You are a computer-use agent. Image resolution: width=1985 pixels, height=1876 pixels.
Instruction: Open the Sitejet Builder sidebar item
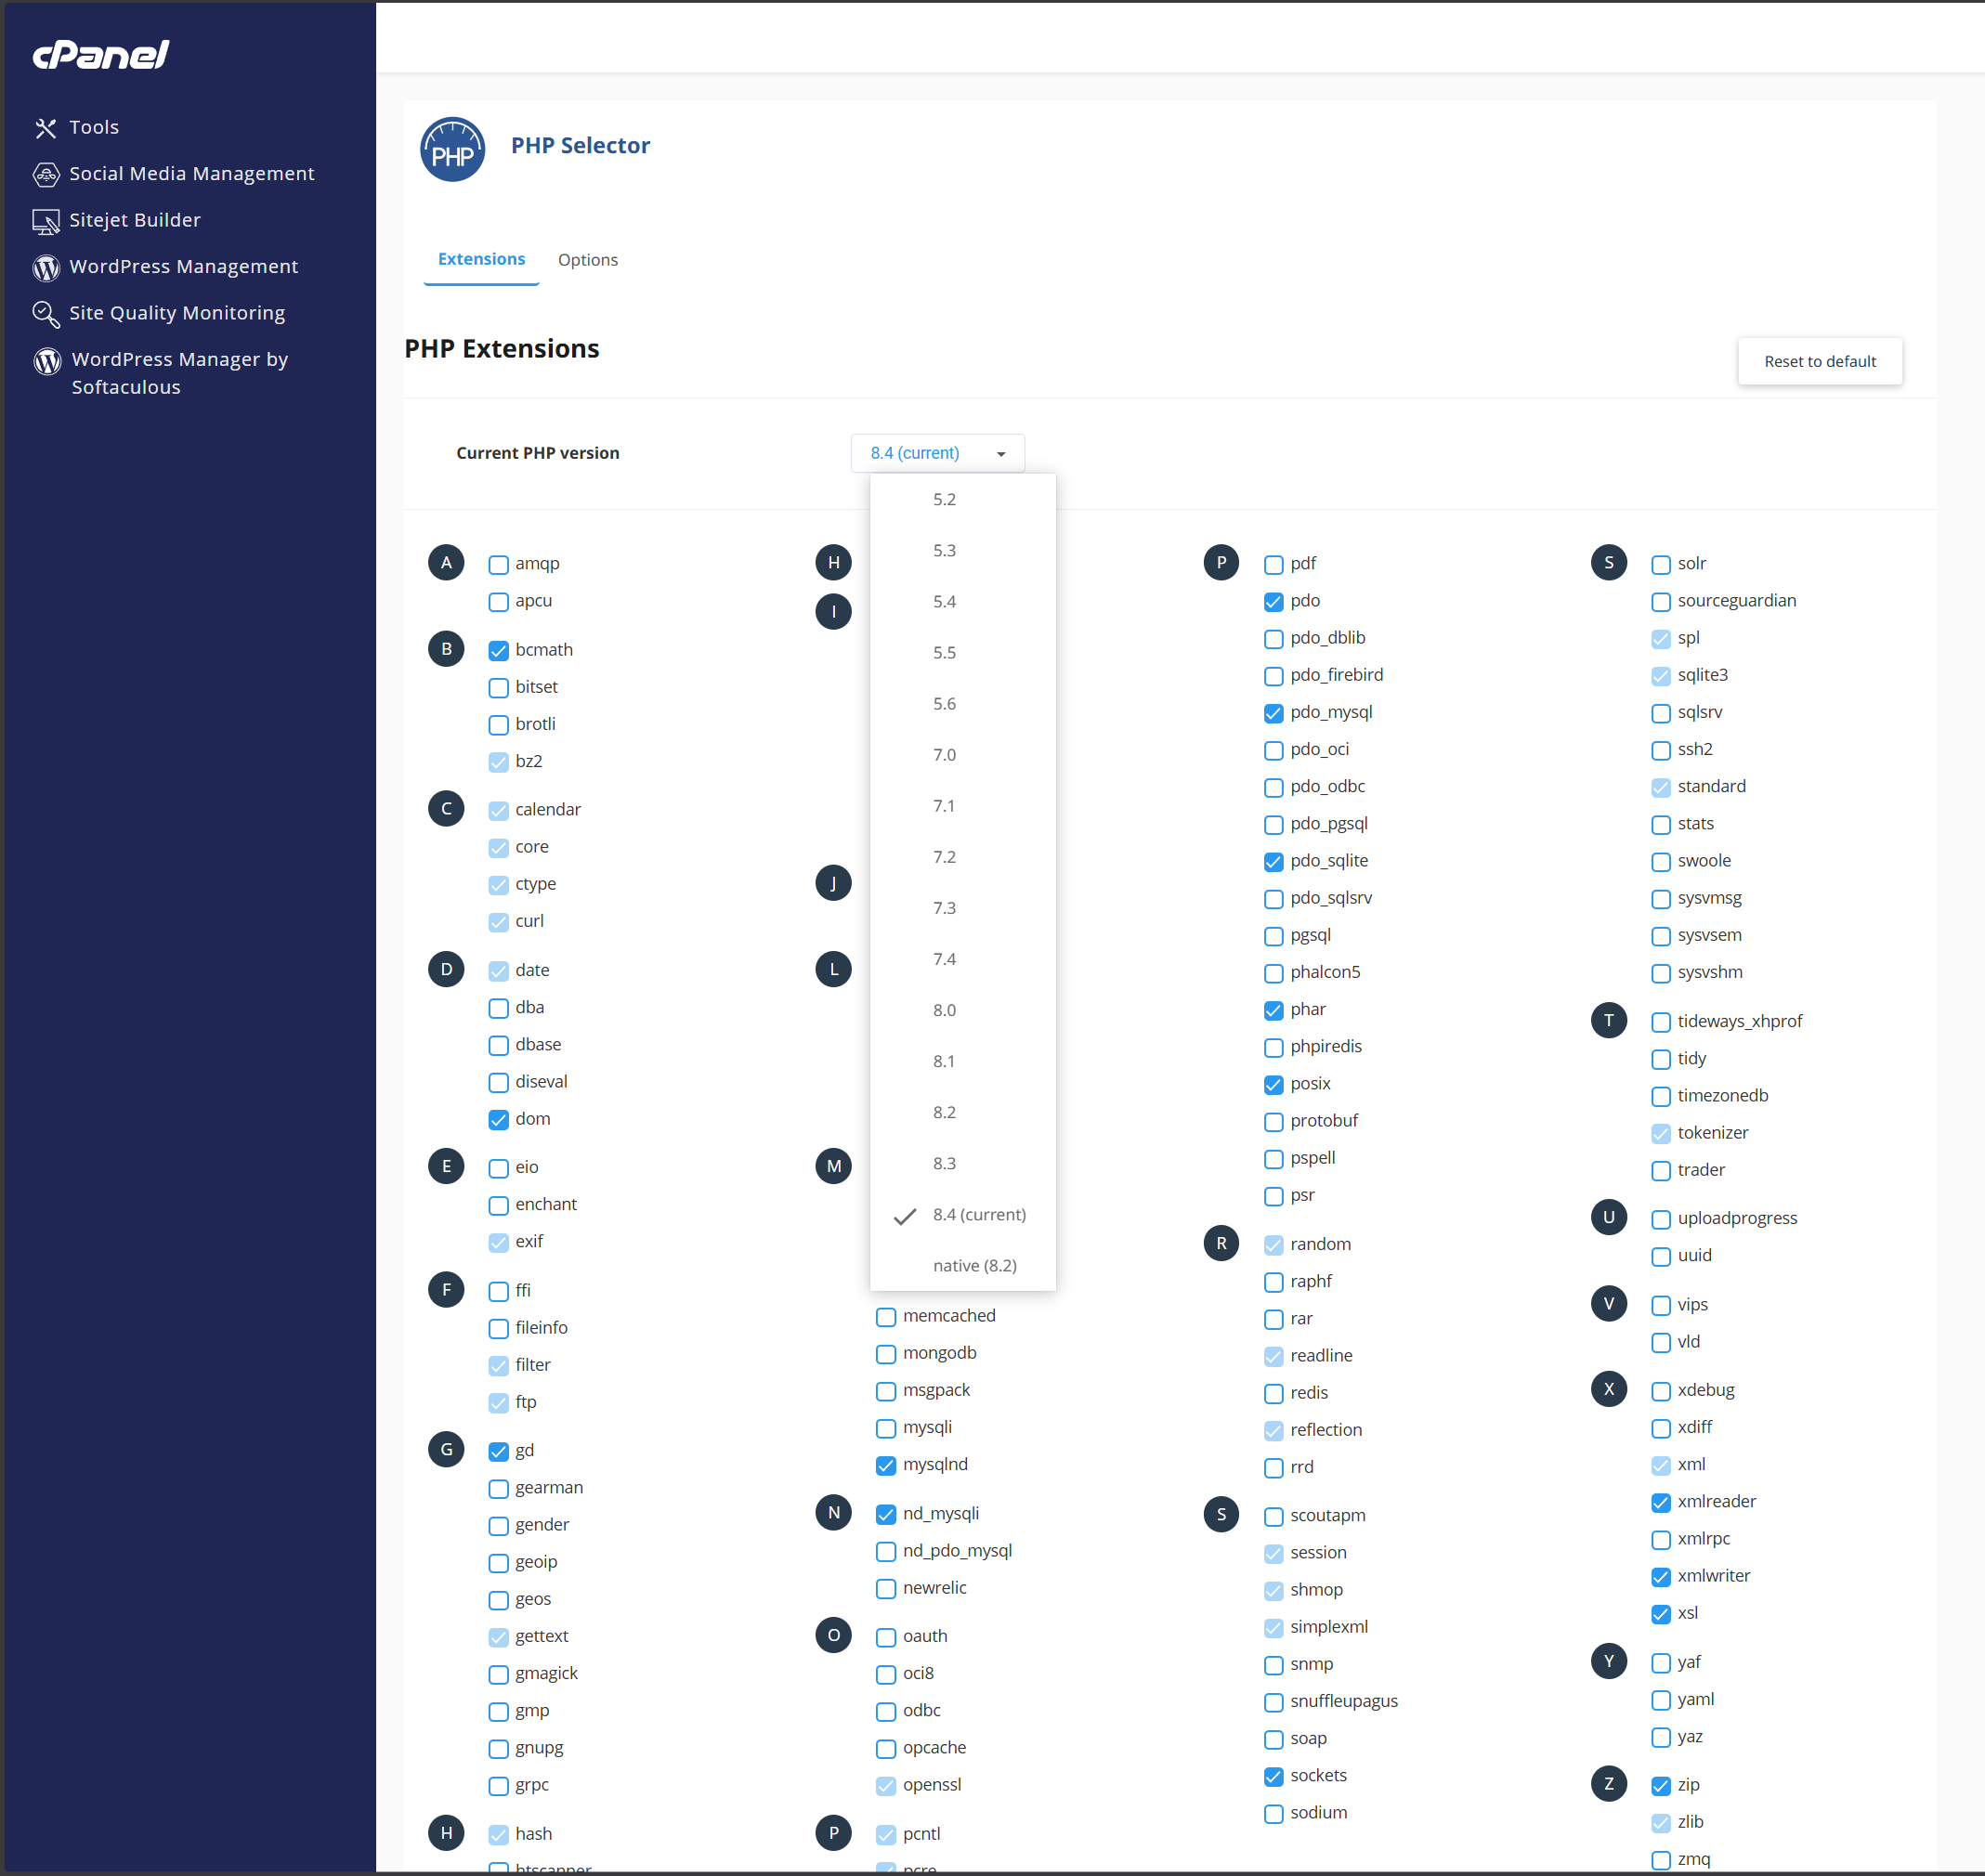pyautogui.click(x=135, y=220)
